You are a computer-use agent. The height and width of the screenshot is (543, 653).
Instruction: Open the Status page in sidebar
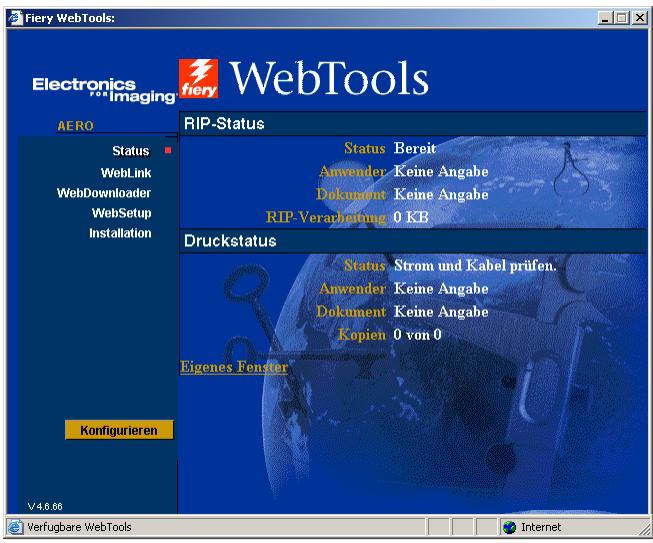tap(131, 151)
